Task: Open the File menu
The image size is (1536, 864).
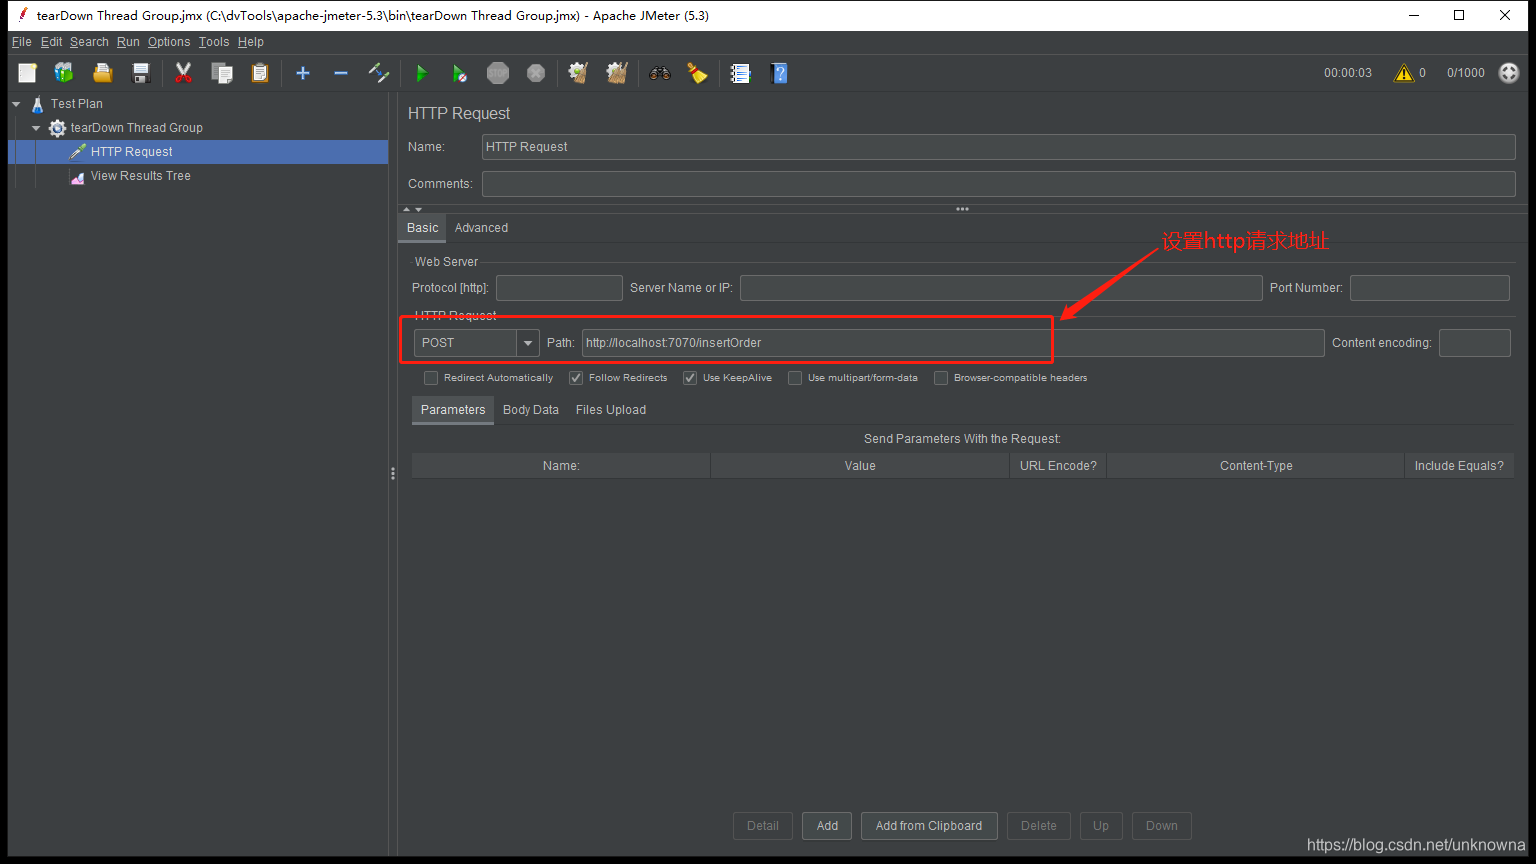Action: tap(22, 42)
